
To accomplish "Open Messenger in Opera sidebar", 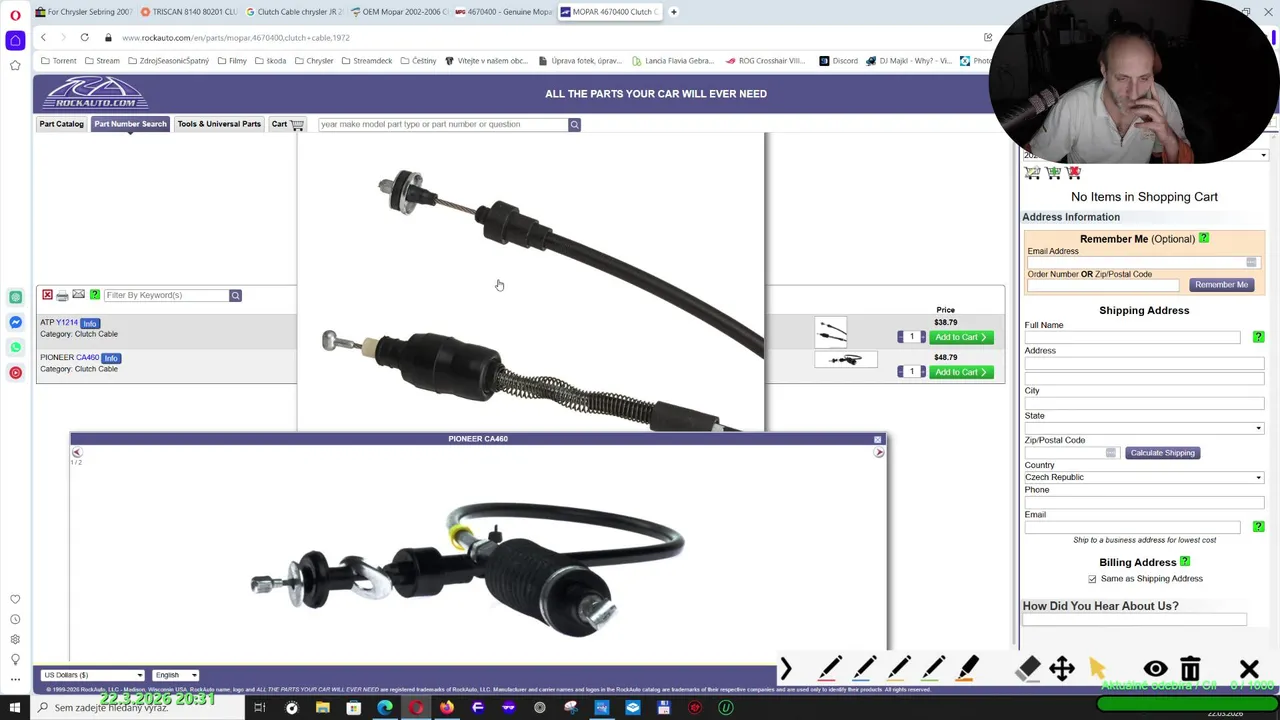I will 15,322.
